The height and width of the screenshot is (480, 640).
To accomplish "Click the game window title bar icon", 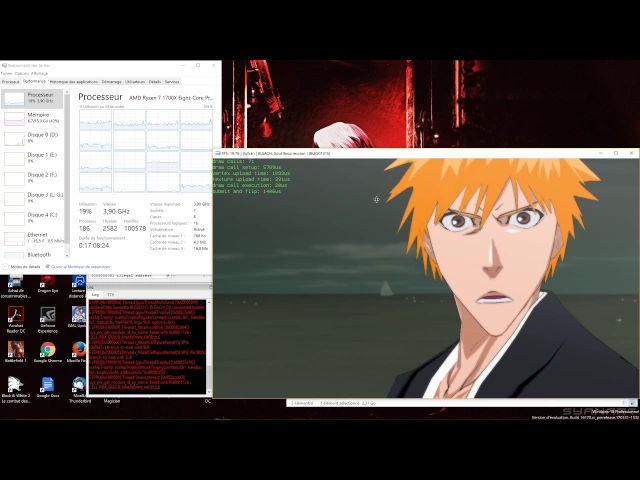I will [x=218, y=153].
